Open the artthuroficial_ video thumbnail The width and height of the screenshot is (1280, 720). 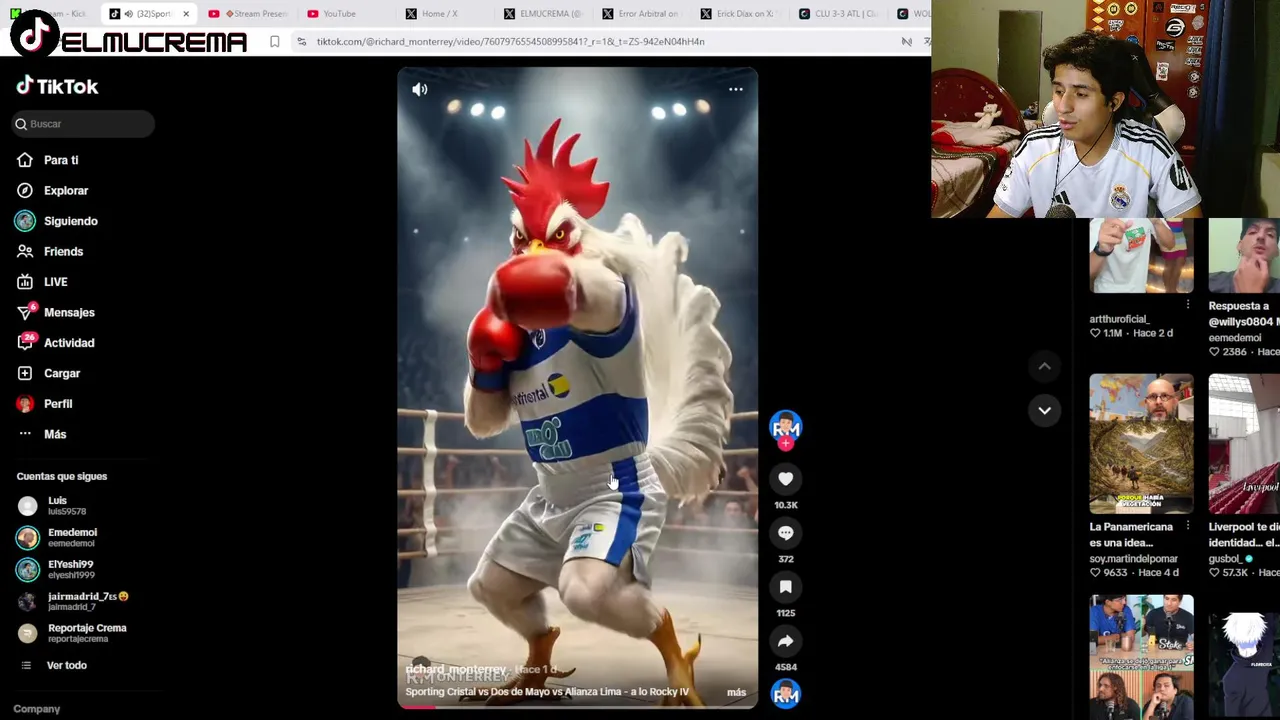pyautogui.click(x=1141, y=256)
